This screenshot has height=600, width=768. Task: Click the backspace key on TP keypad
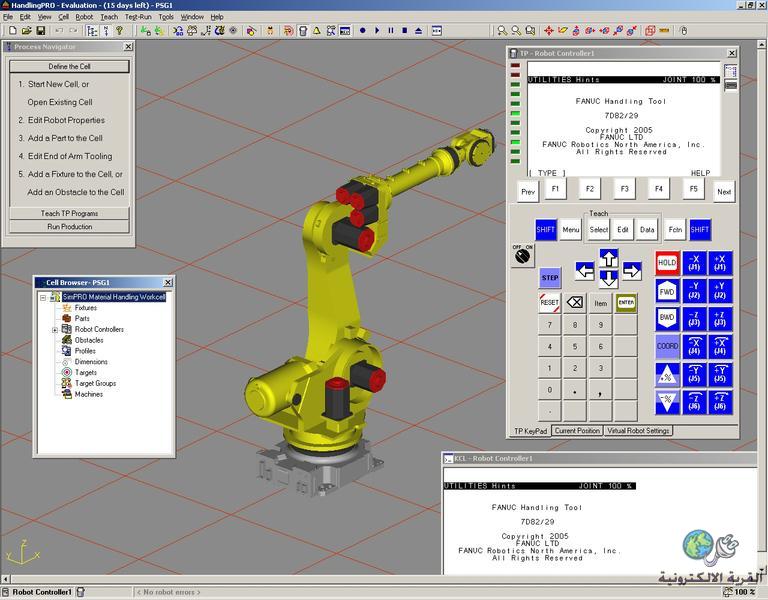pos(575,303)
